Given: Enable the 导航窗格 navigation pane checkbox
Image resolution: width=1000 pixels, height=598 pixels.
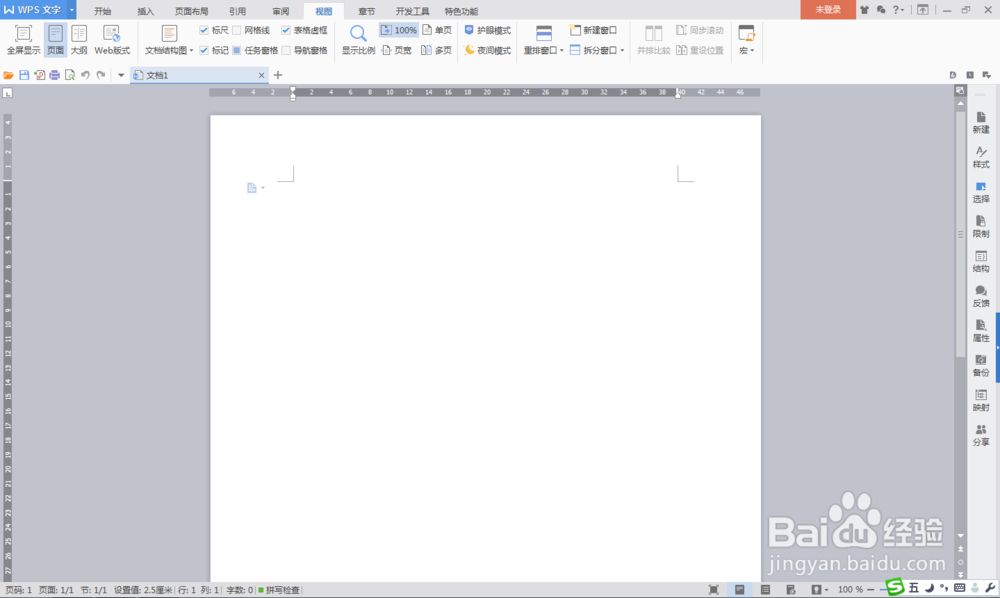Looking at the screenshot, I should click(286, 50).
